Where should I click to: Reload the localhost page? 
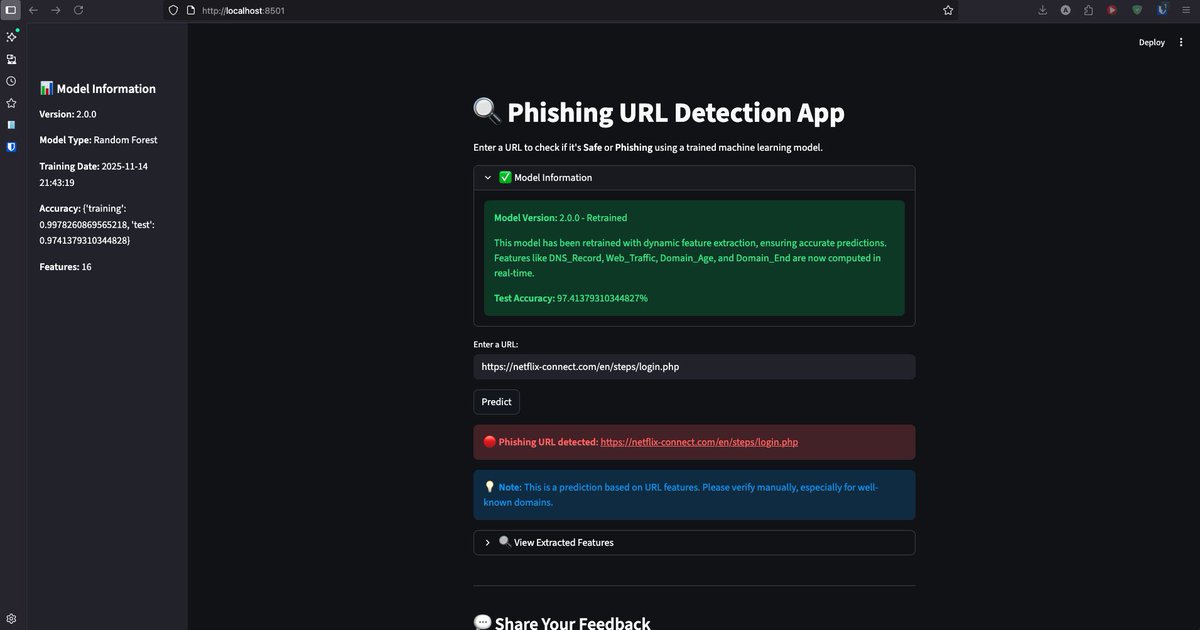[79, 9]
